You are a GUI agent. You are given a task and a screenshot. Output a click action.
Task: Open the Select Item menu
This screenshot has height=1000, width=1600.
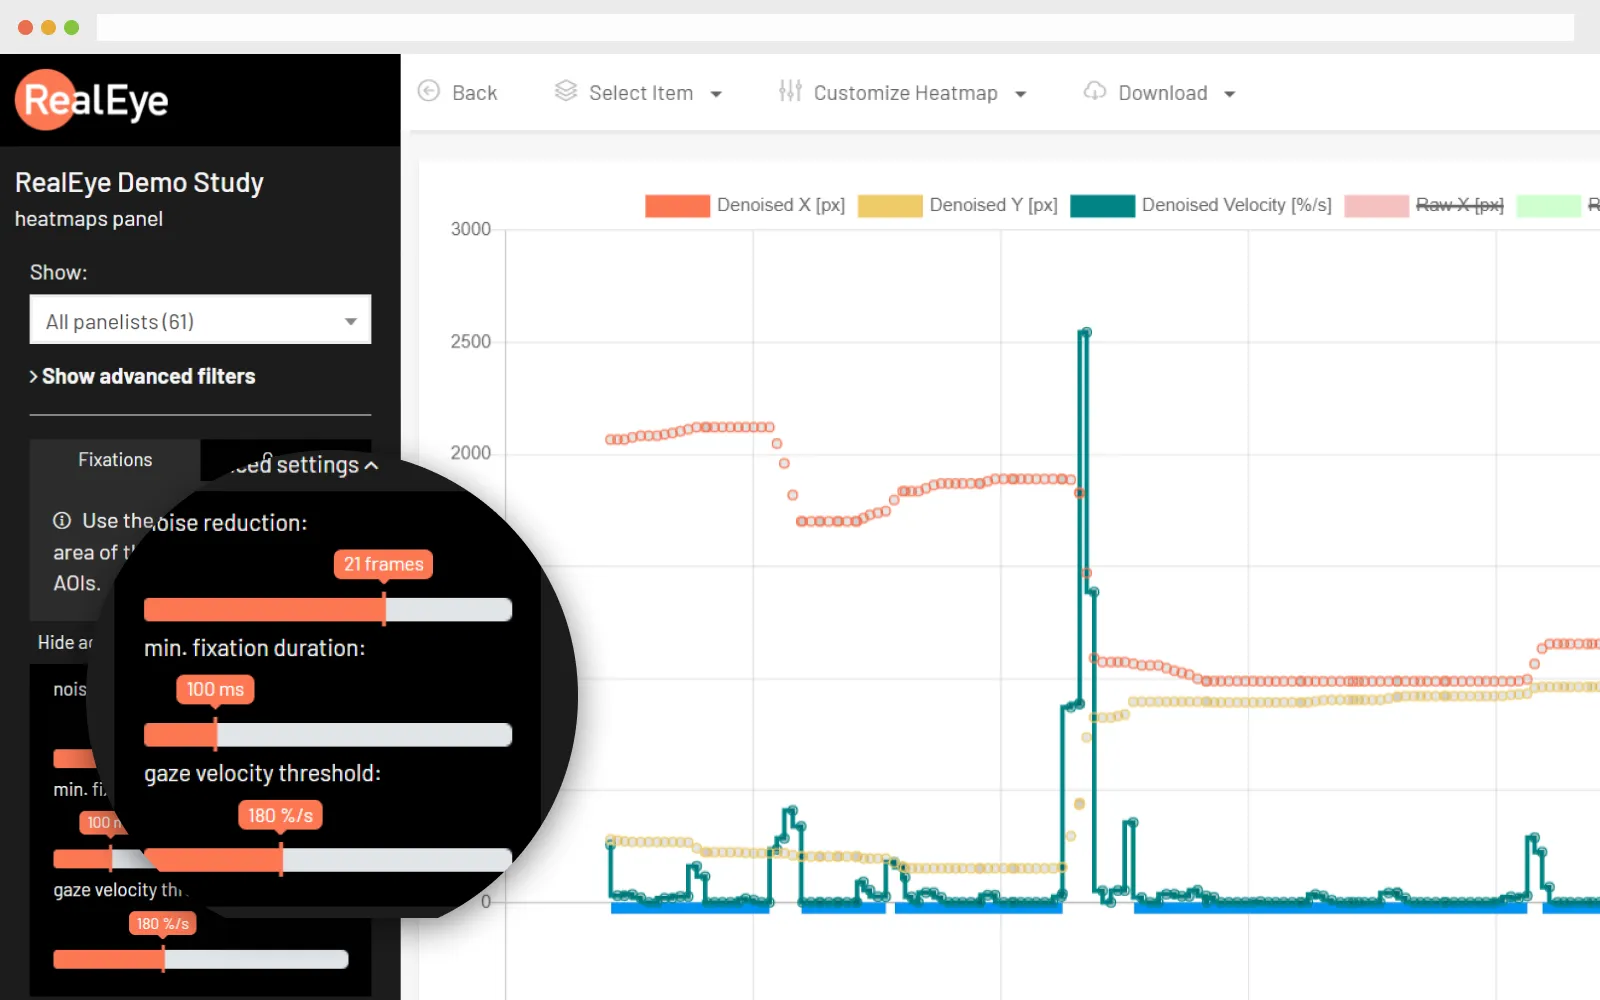[641, 92]
